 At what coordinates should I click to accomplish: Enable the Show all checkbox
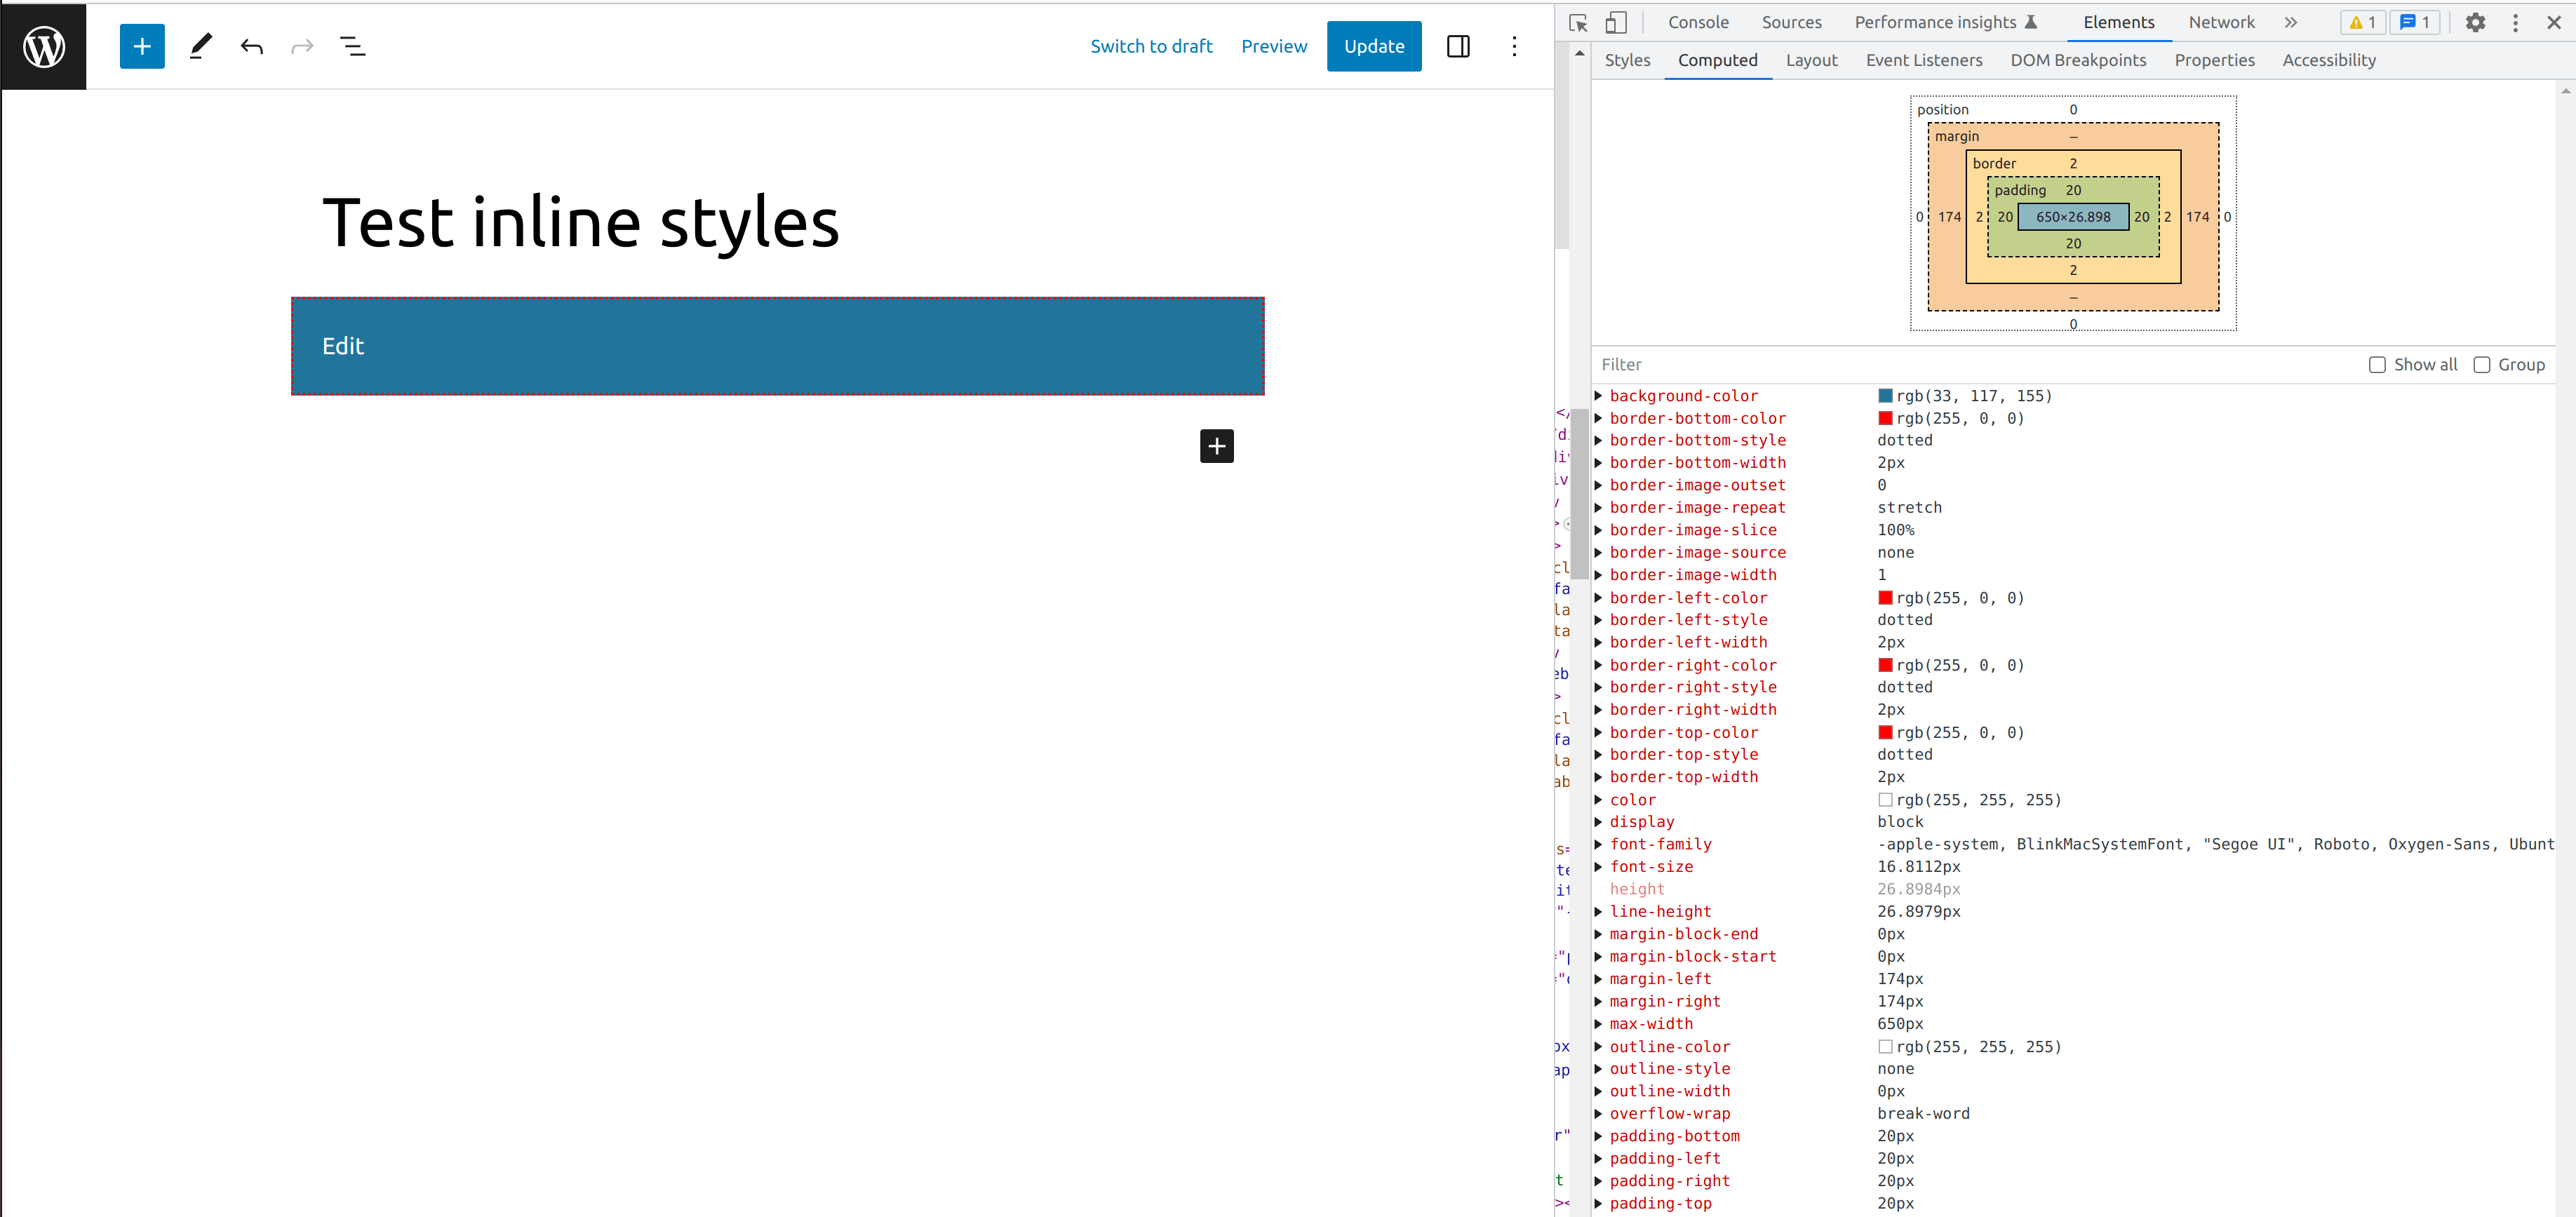[2377, 365]
